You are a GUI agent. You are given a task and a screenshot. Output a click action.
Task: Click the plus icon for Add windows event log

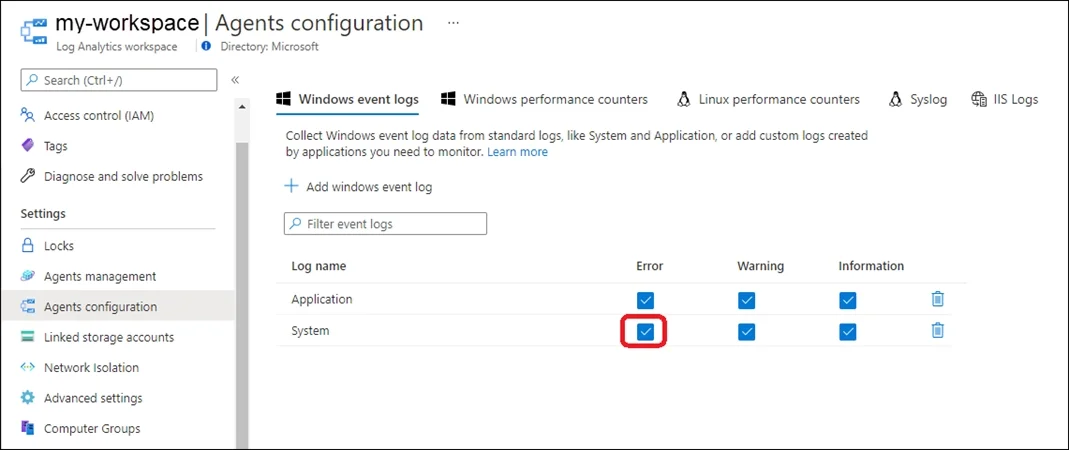pos(291,186)
